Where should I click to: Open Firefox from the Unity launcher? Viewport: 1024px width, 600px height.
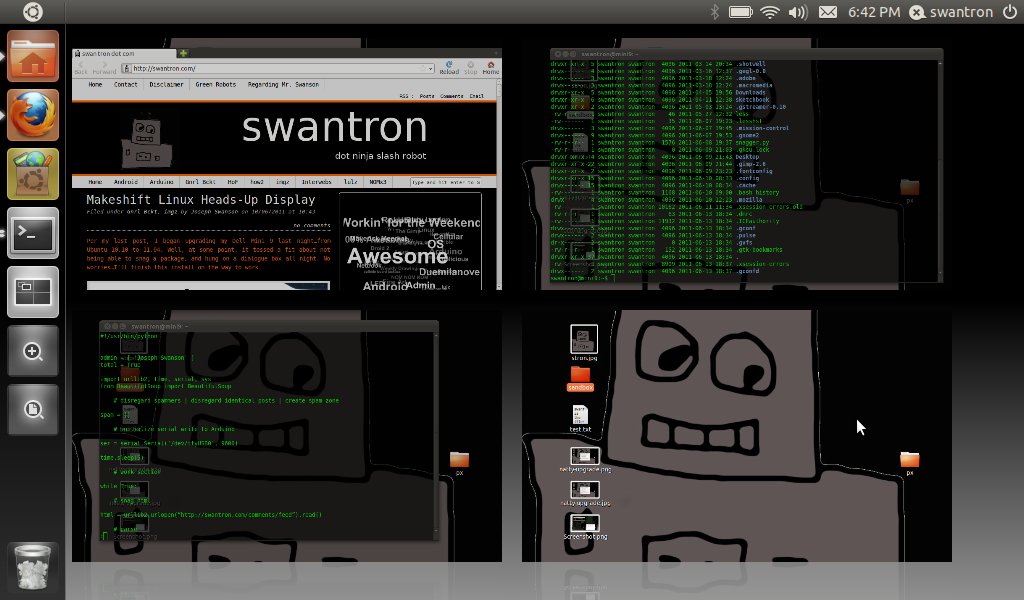pyautogui.click(x=33, y=113)
